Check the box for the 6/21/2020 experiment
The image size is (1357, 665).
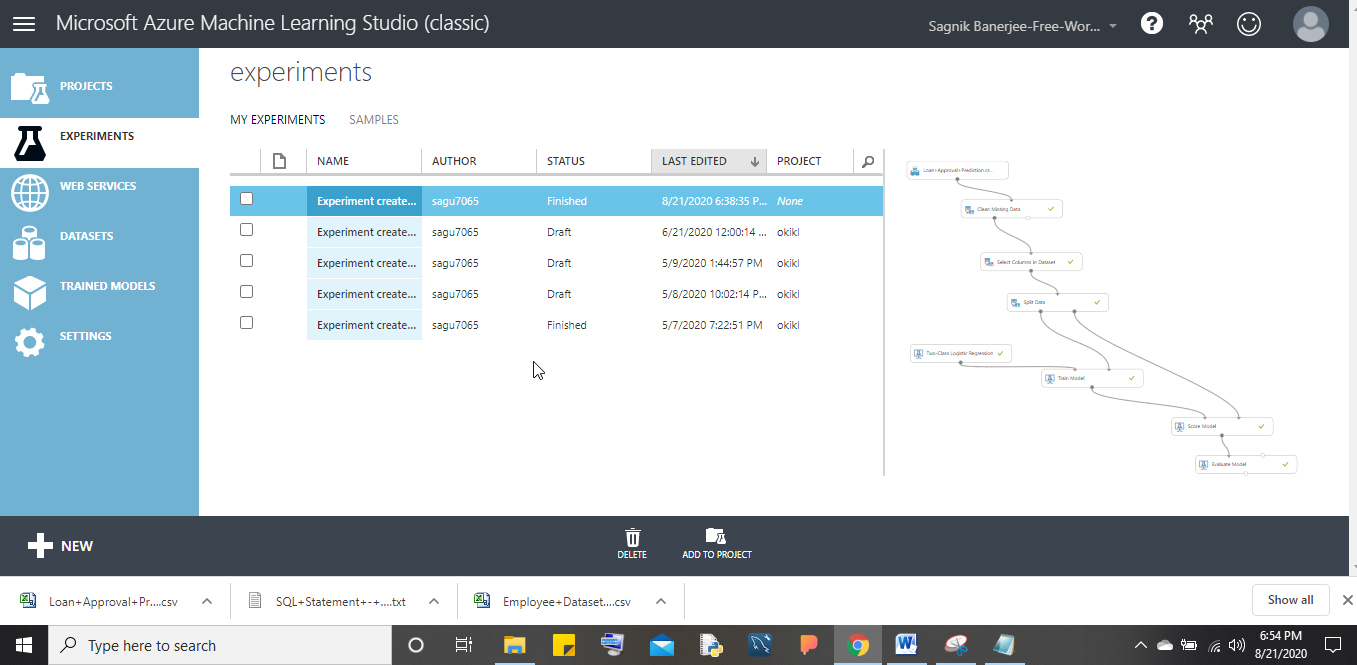point(247,230)
